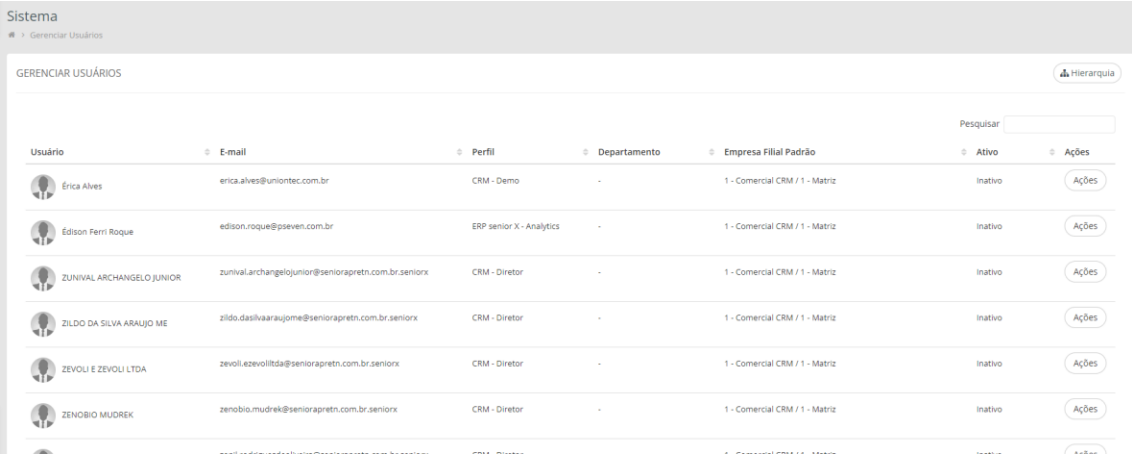
Task: Click Gerenciar Usuários breadcrumb link
Action: tap(73, 36)
